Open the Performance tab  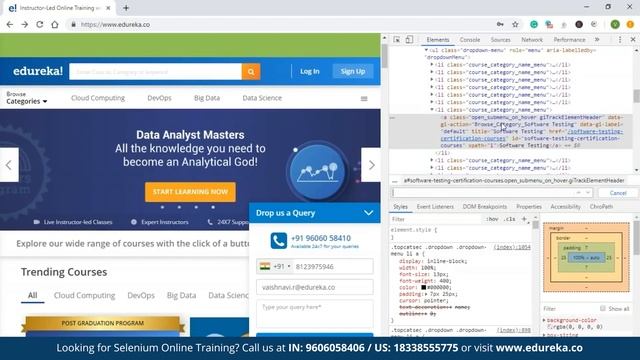[x=569, y=40]
